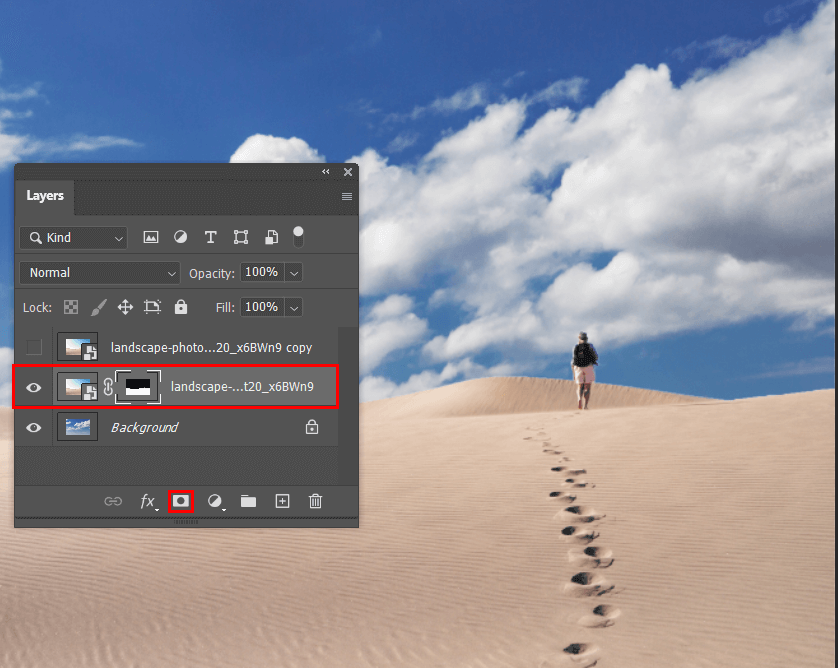838x668 pixels.
Task: Click the Lock all padlock icon
Action: [x=181, y=307]
